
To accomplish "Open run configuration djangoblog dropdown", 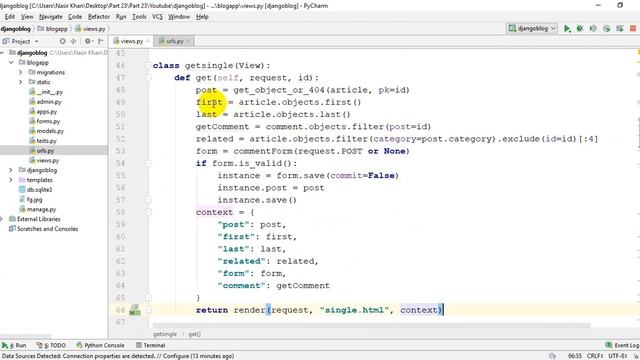I will [532, 29].
